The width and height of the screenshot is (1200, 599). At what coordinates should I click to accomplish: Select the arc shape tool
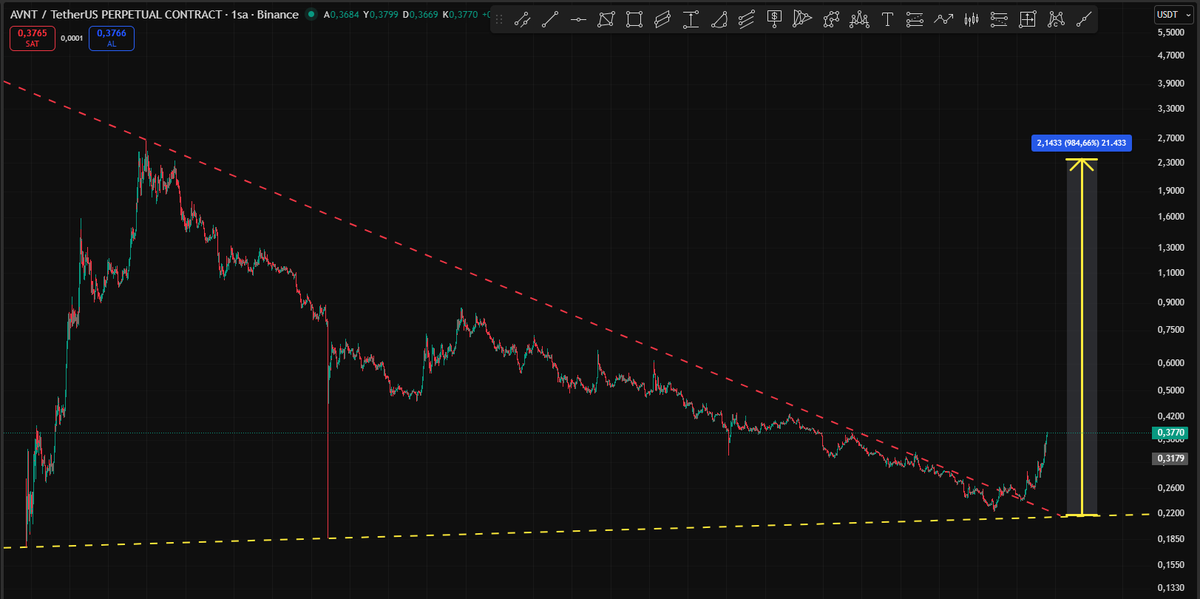coord(719,19)
